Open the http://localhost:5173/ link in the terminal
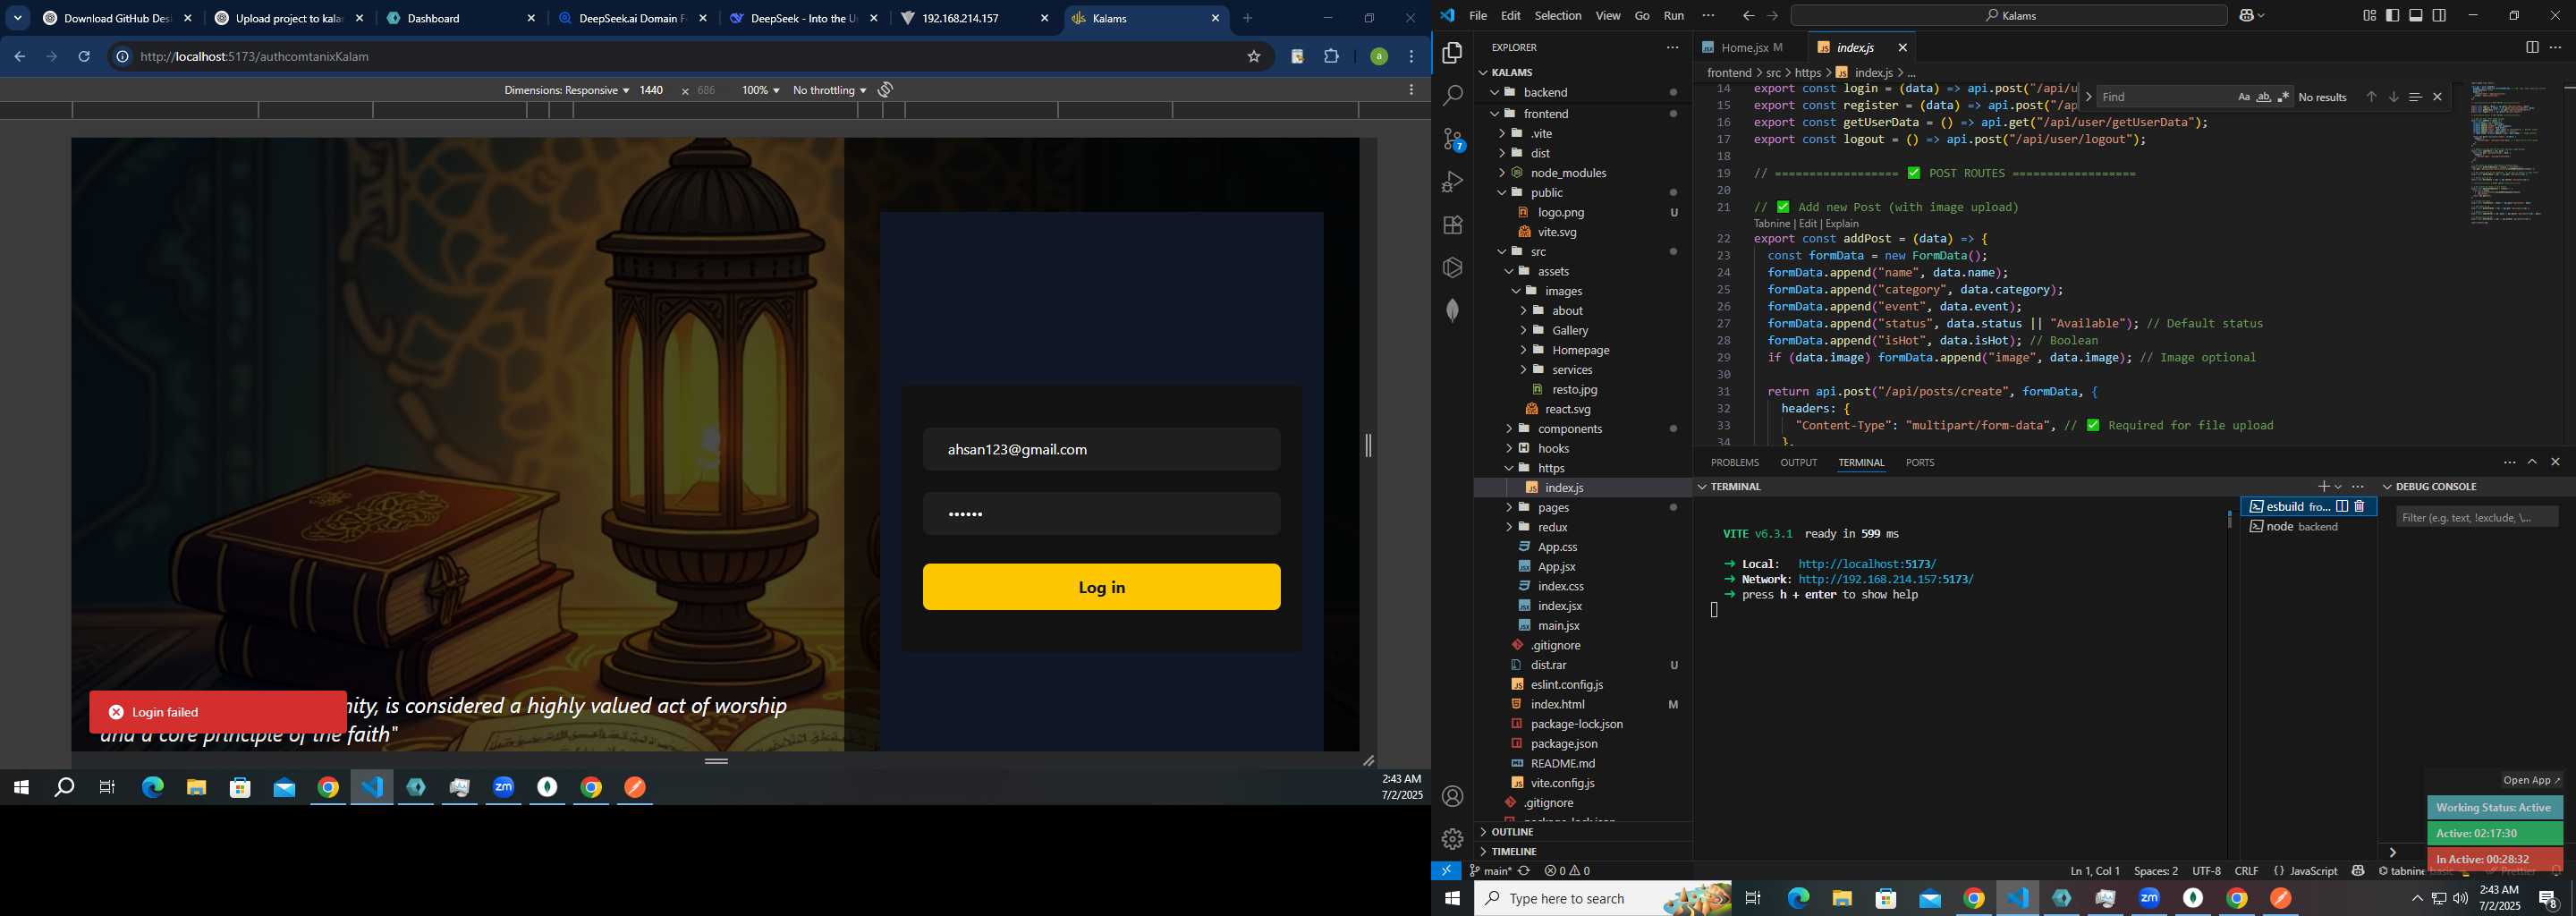The height and width of the screenshot is (916, 2576). pos(1867,564)
